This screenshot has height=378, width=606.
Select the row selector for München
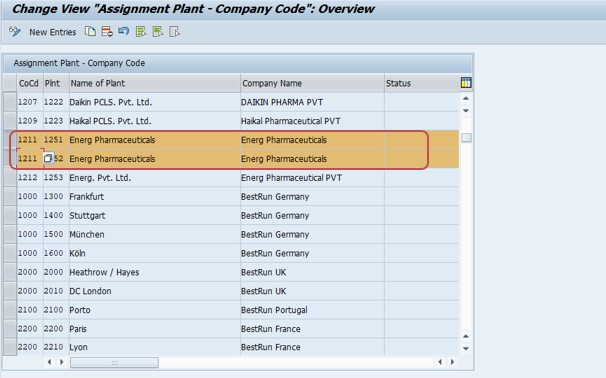coord(10,235)
